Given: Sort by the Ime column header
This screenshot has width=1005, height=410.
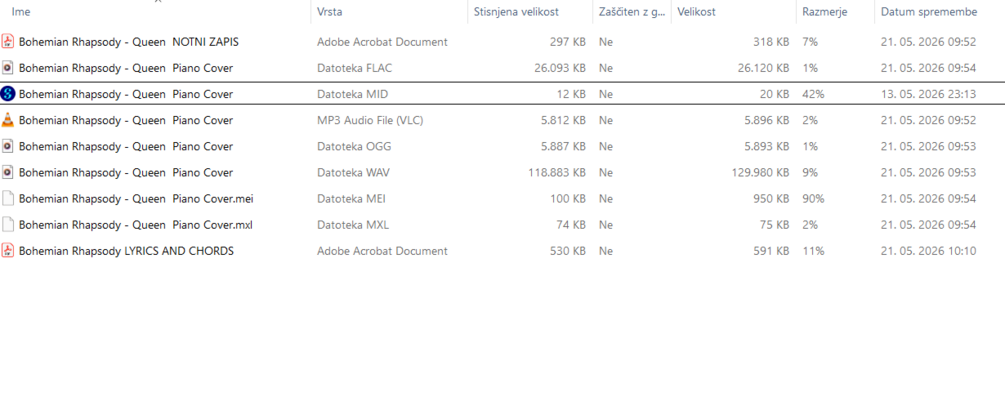Looking at the screenshot, I should click(21, 12).
